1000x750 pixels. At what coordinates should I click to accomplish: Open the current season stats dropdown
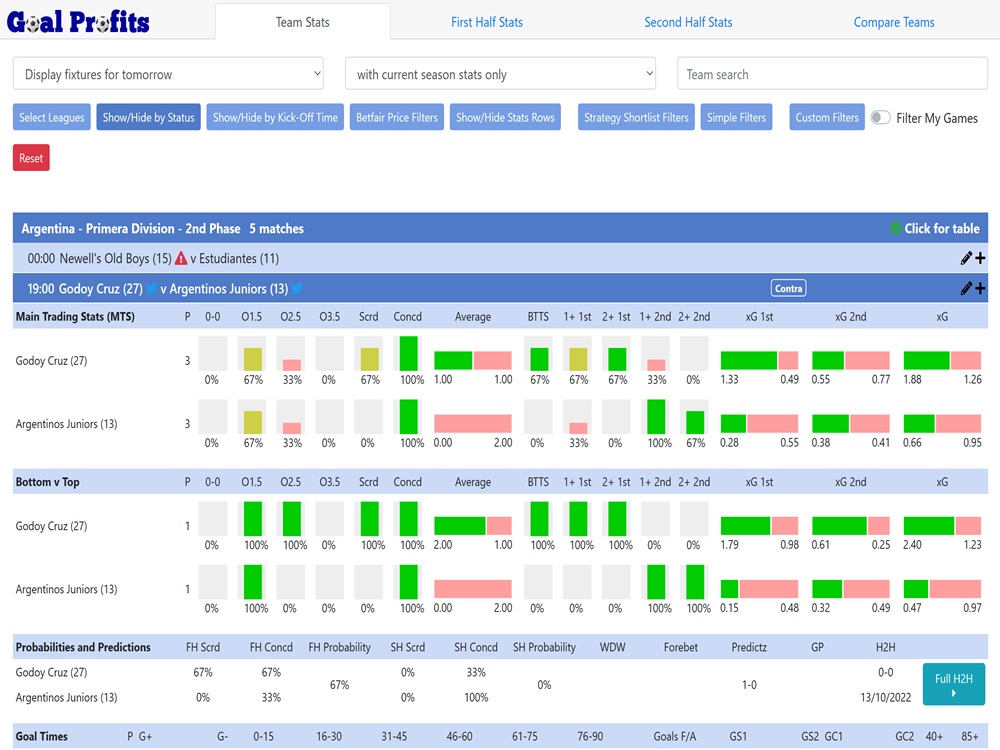(x=500, y=74)
